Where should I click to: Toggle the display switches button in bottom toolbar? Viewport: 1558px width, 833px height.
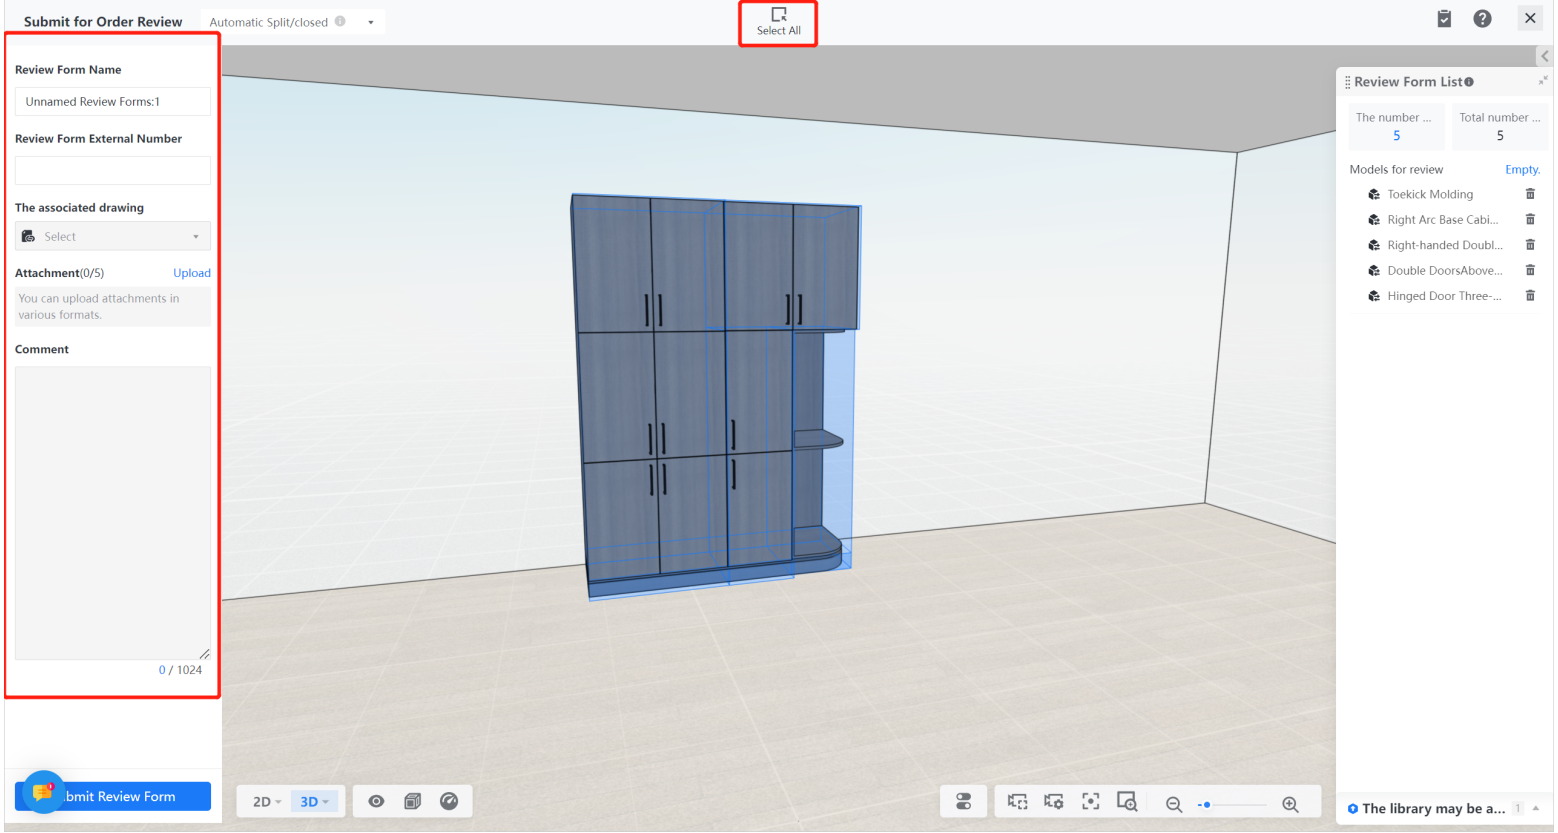pyautogui.click(x=964, y=802)
